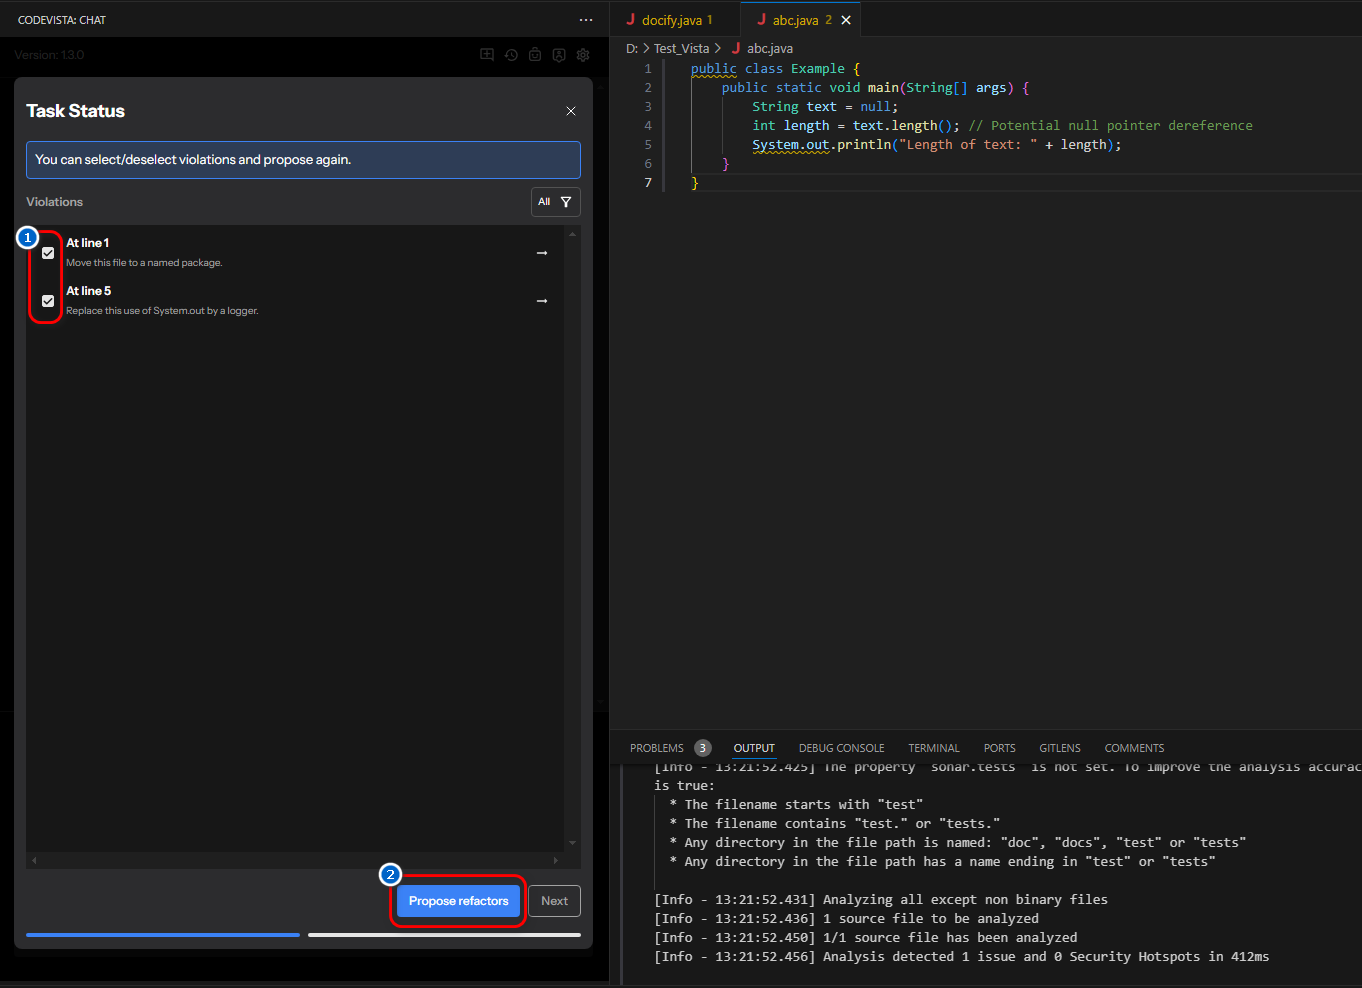This screenshot has width=1362, height=988.
Task: Select the OUTPUT panel tab
Action: pyautogui.click(x=754, y=748)
